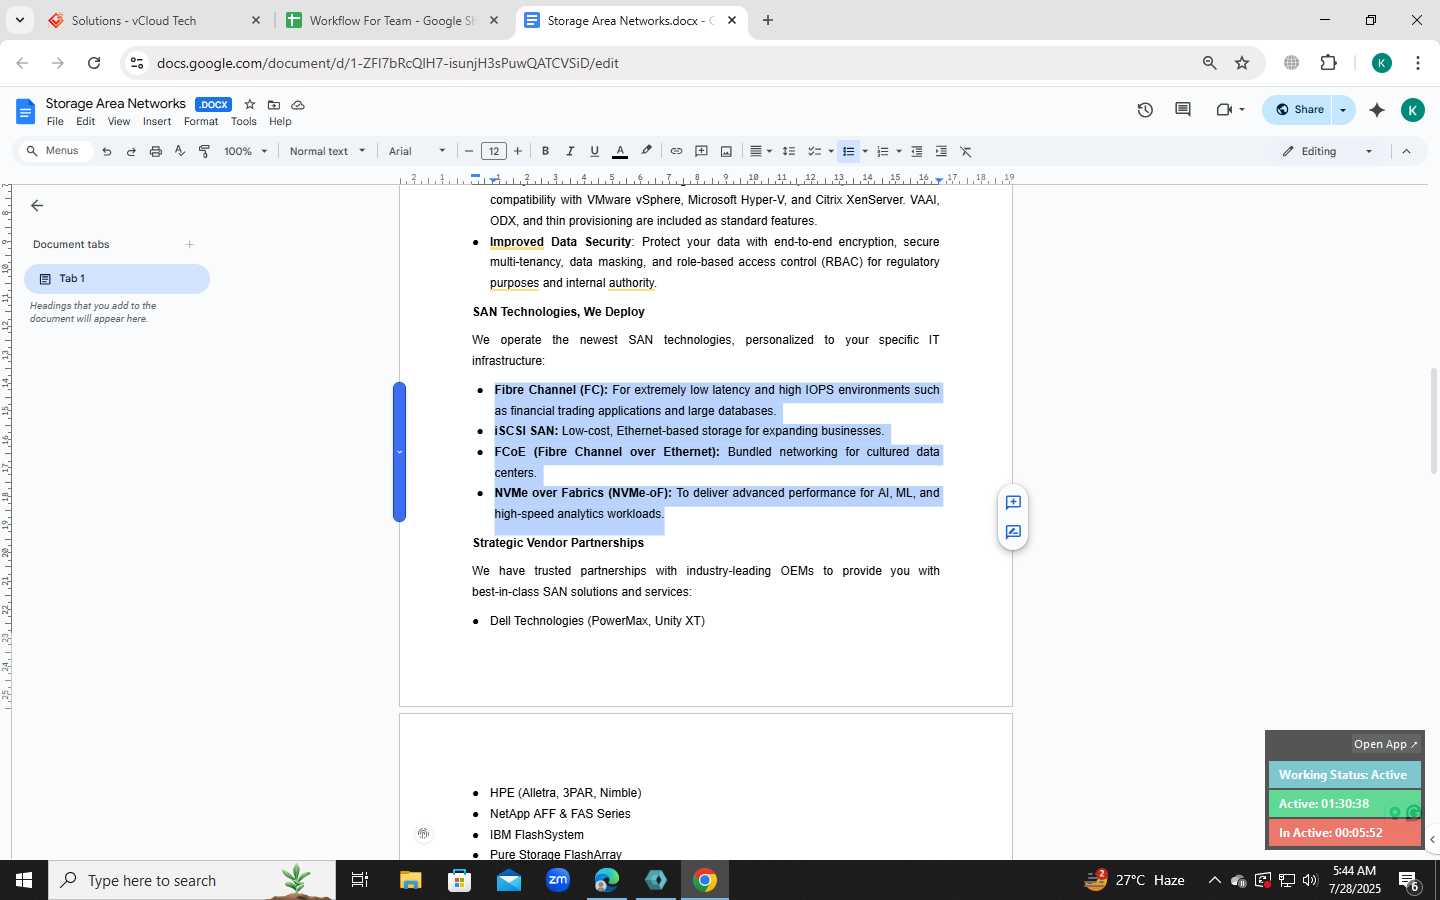Increase the paragraph indent
This screenshot has height=900, width=1440.
coord(941,151)
